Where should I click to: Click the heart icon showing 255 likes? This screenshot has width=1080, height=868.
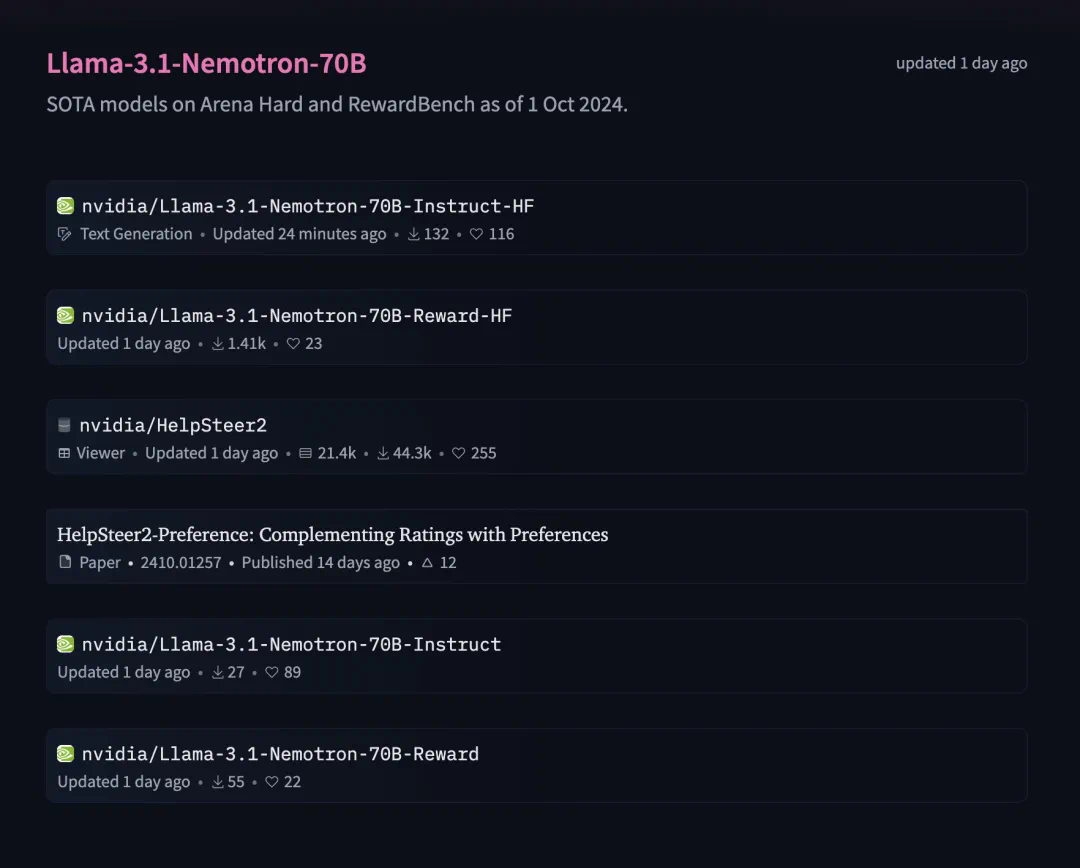[x=458, y=453]
